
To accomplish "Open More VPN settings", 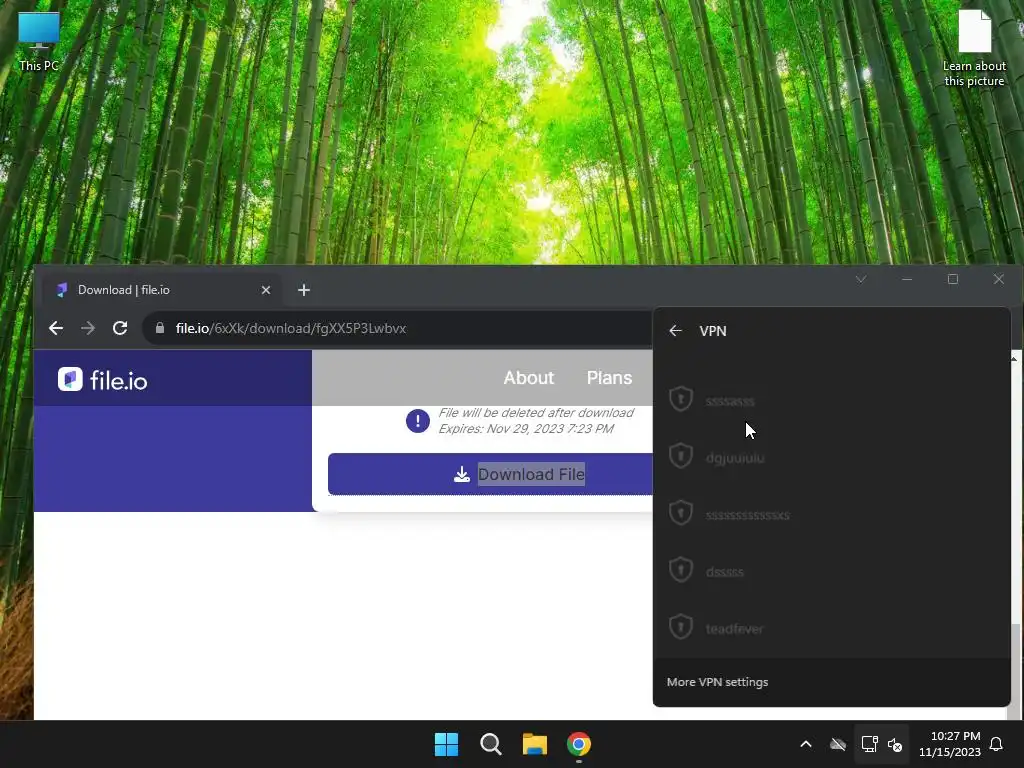I will pos(717,682).
